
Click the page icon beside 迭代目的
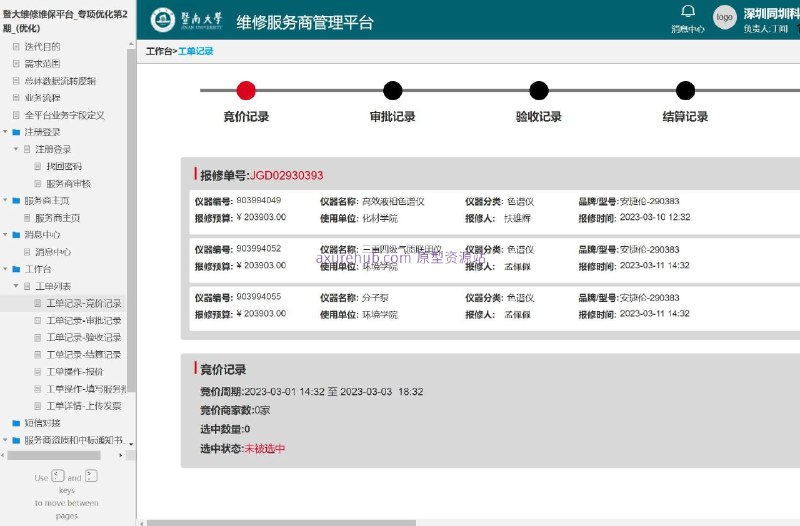point(16,46)
